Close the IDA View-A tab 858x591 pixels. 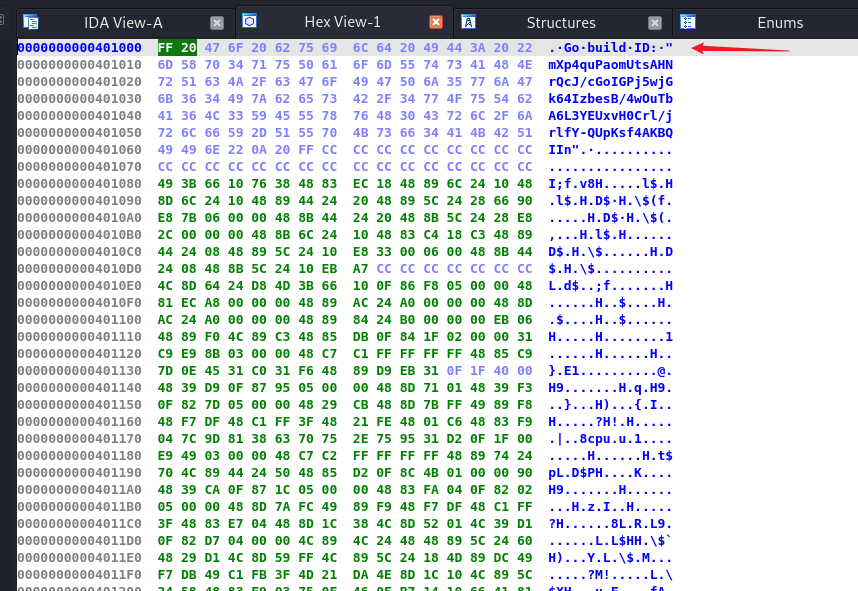pyautogui.click(x=217, y=22)
